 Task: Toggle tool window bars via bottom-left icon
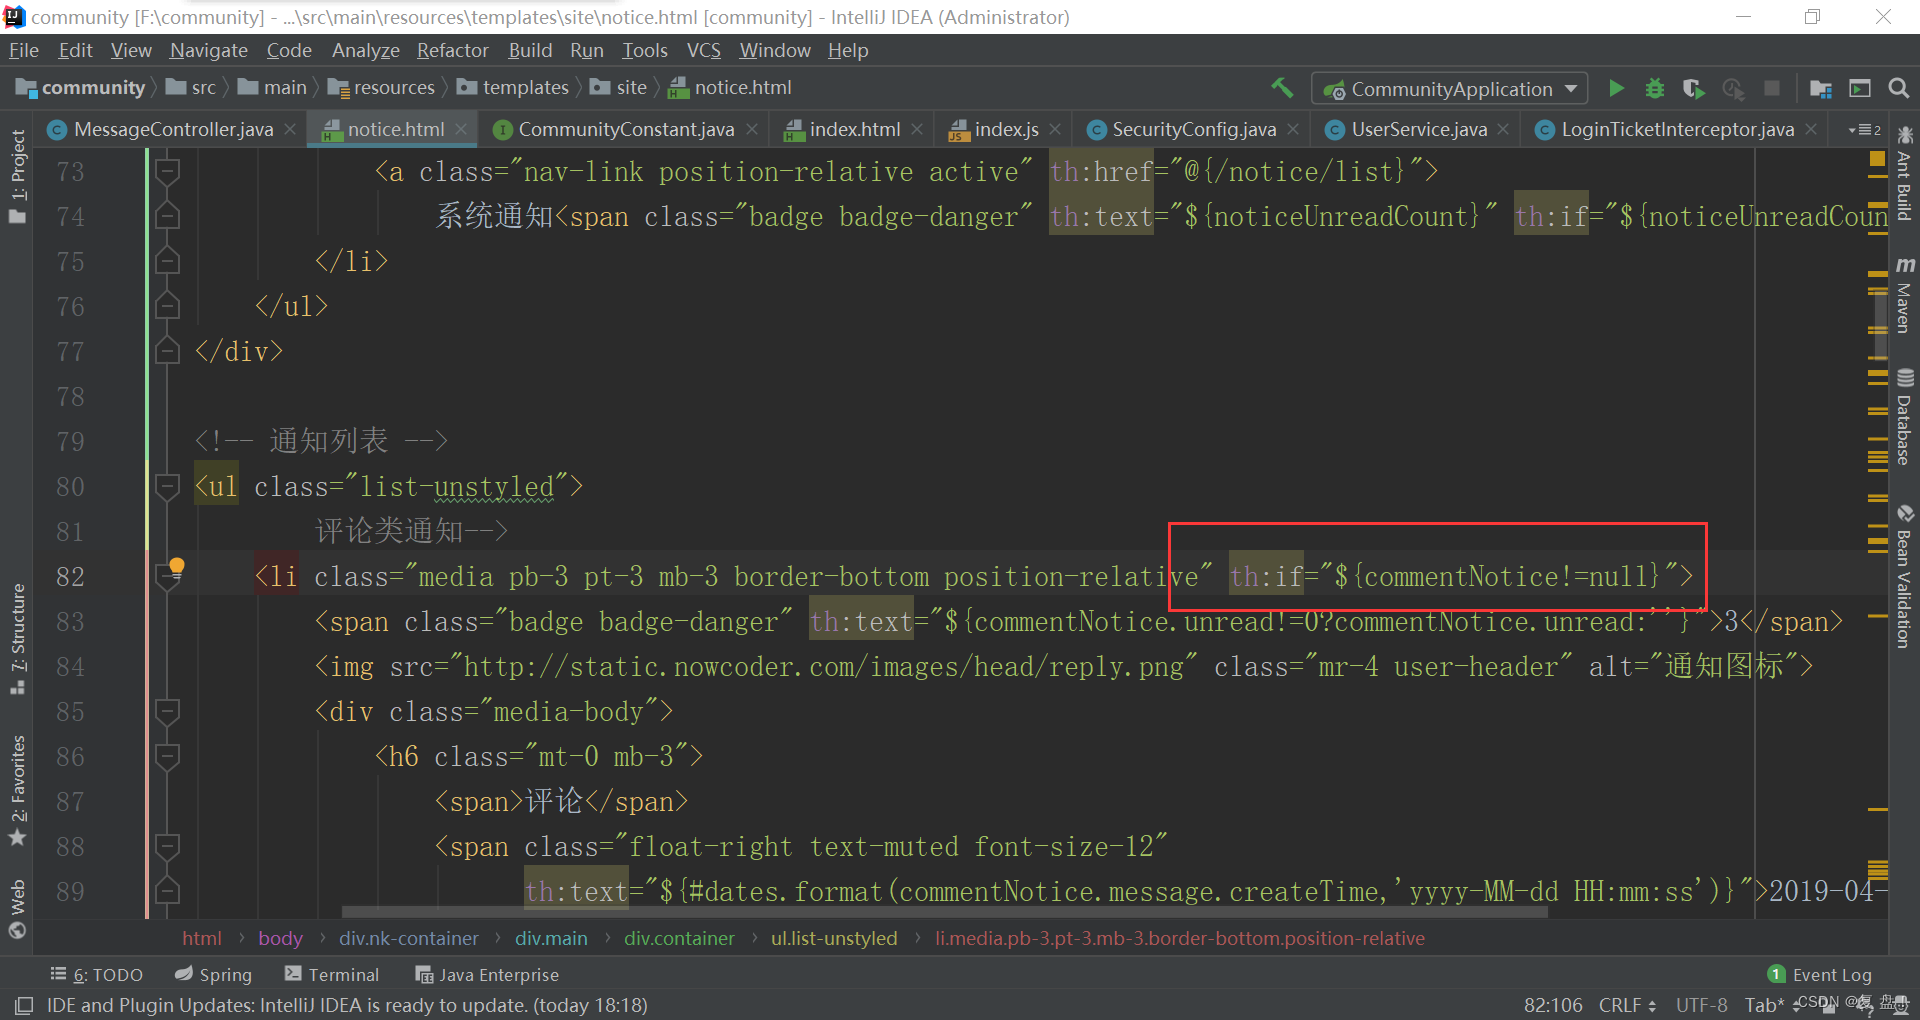pyautogui.click(x=24, y=1005)
